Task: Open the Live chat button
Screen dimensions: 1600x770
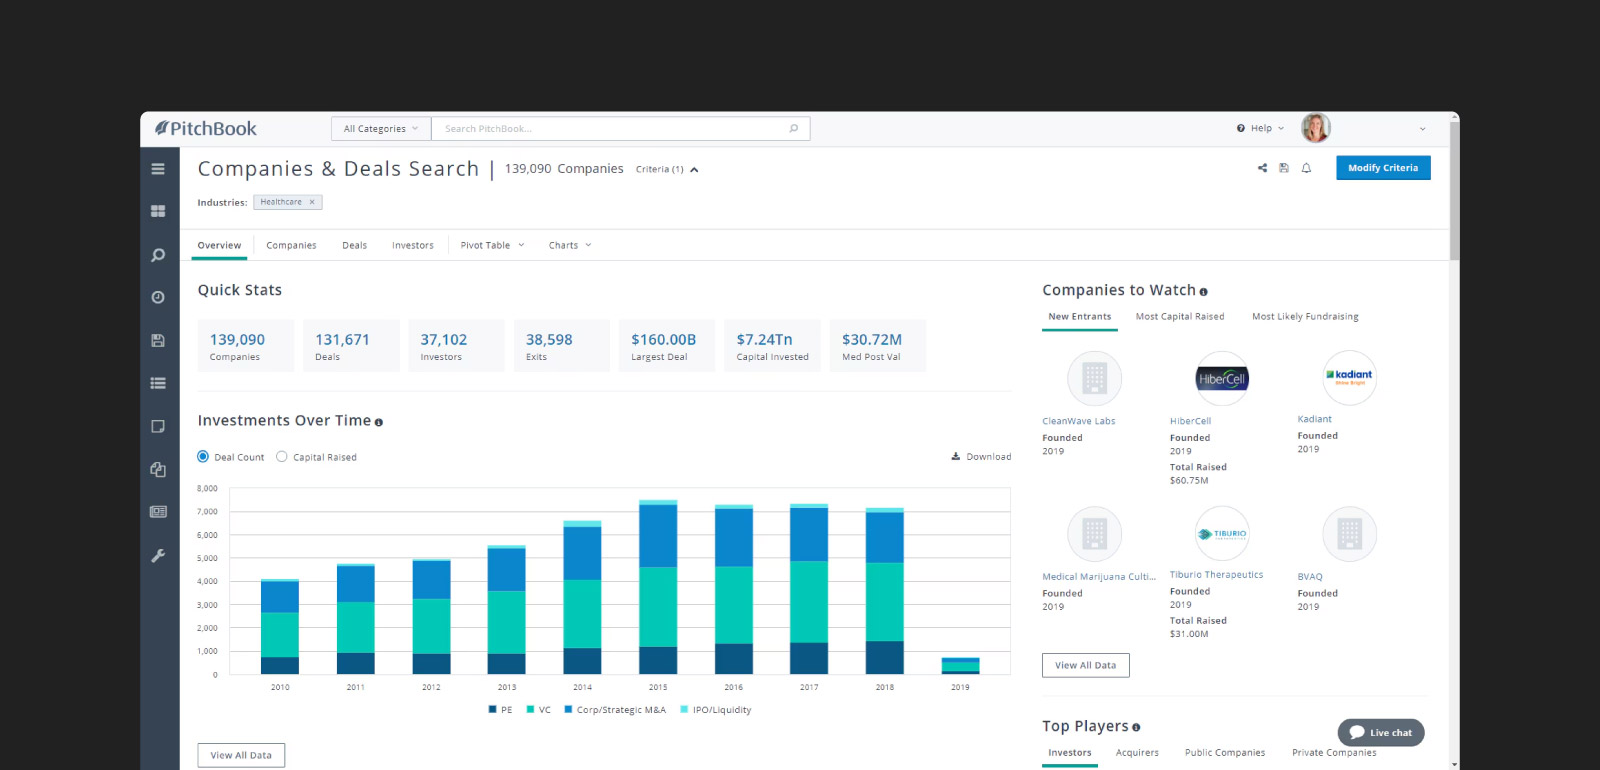Action: 1381,732
